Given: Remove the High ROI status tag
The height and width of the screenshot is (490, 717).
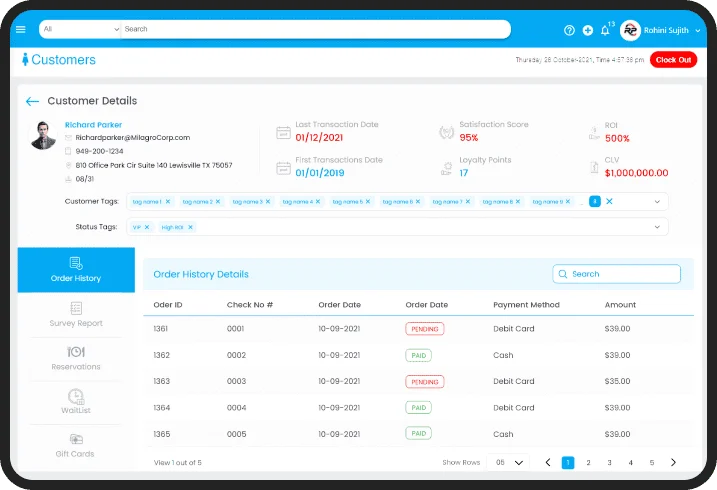Looking at the screenshot, I should pos(190,227).
